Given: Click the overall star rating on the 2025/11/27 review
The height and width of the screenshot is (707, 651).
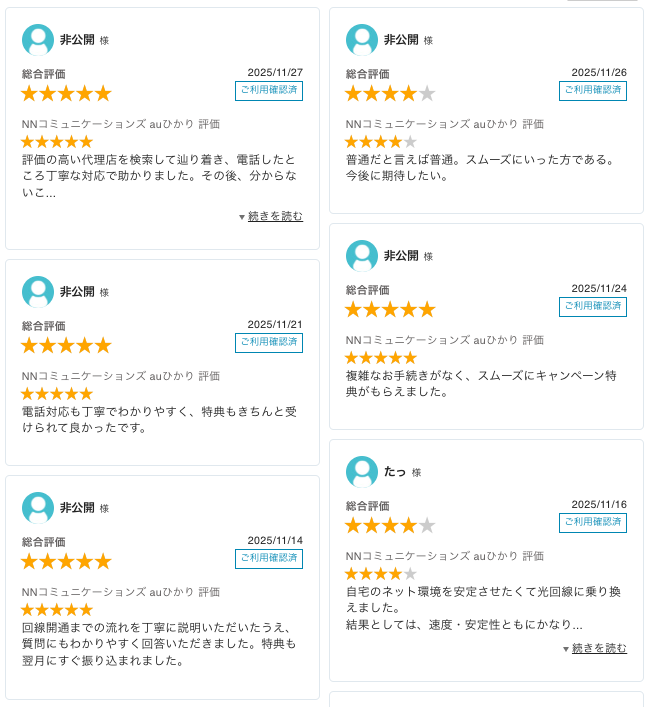Looking at the screenshot, I should (x=66, y=93).
